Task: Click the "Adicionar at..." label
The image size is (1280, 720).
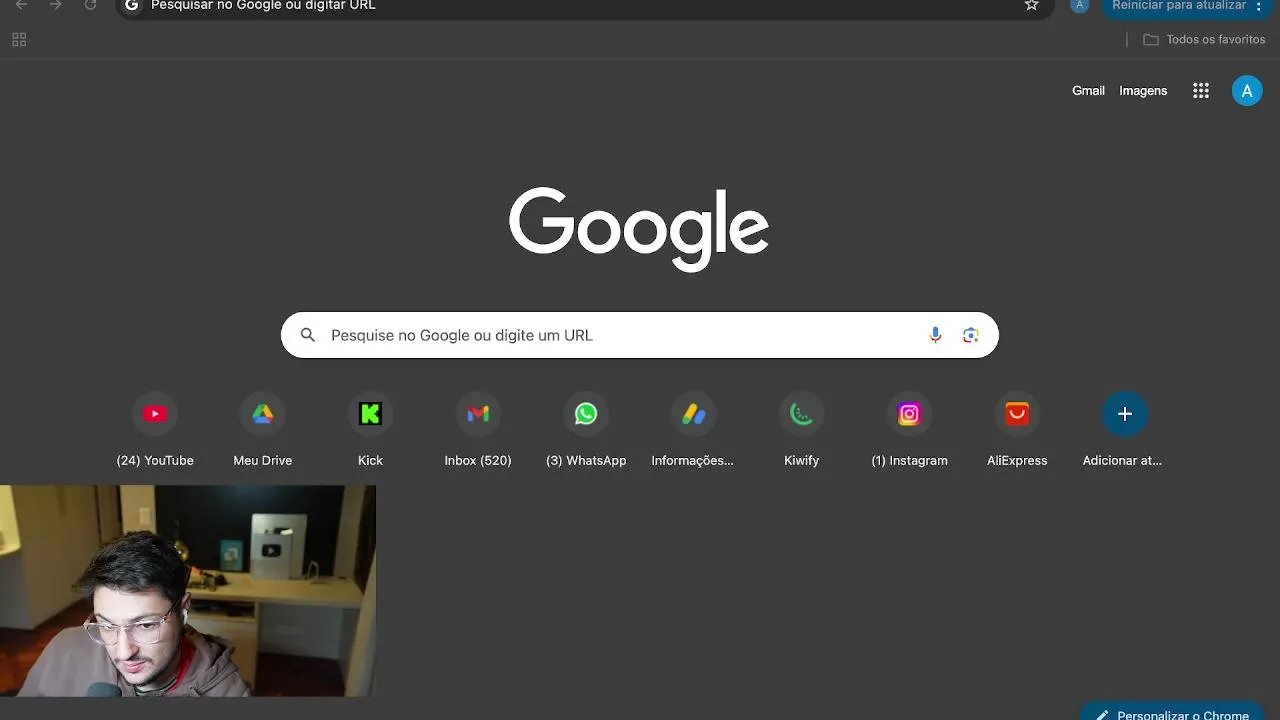Action: pyautogui.click(x=1122, y=461)
